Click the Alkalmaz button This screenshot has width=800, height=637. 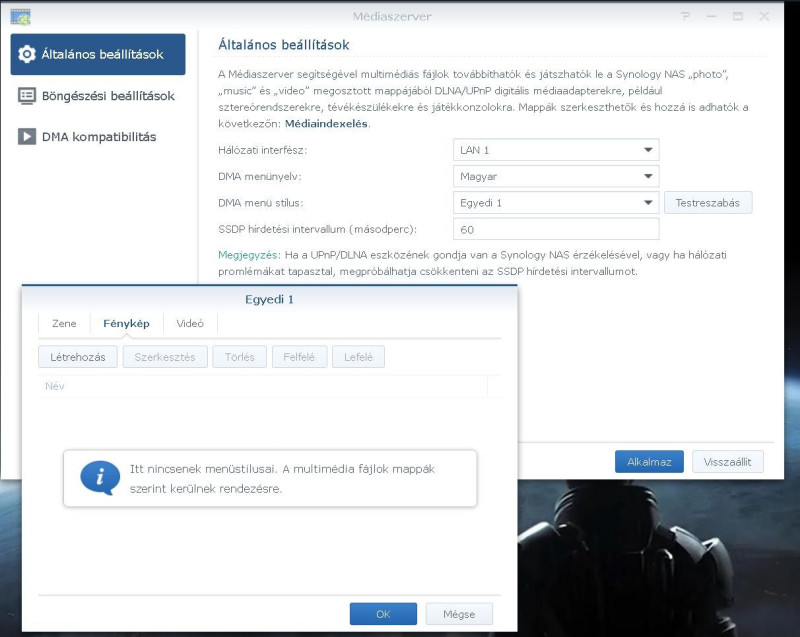tap(649, 462)
